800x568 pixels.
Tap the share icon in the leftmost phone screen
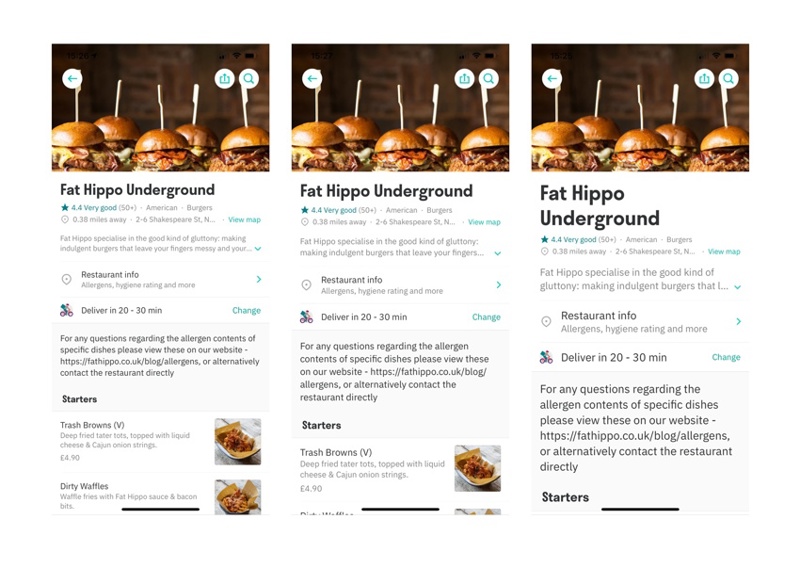(224, 79)
